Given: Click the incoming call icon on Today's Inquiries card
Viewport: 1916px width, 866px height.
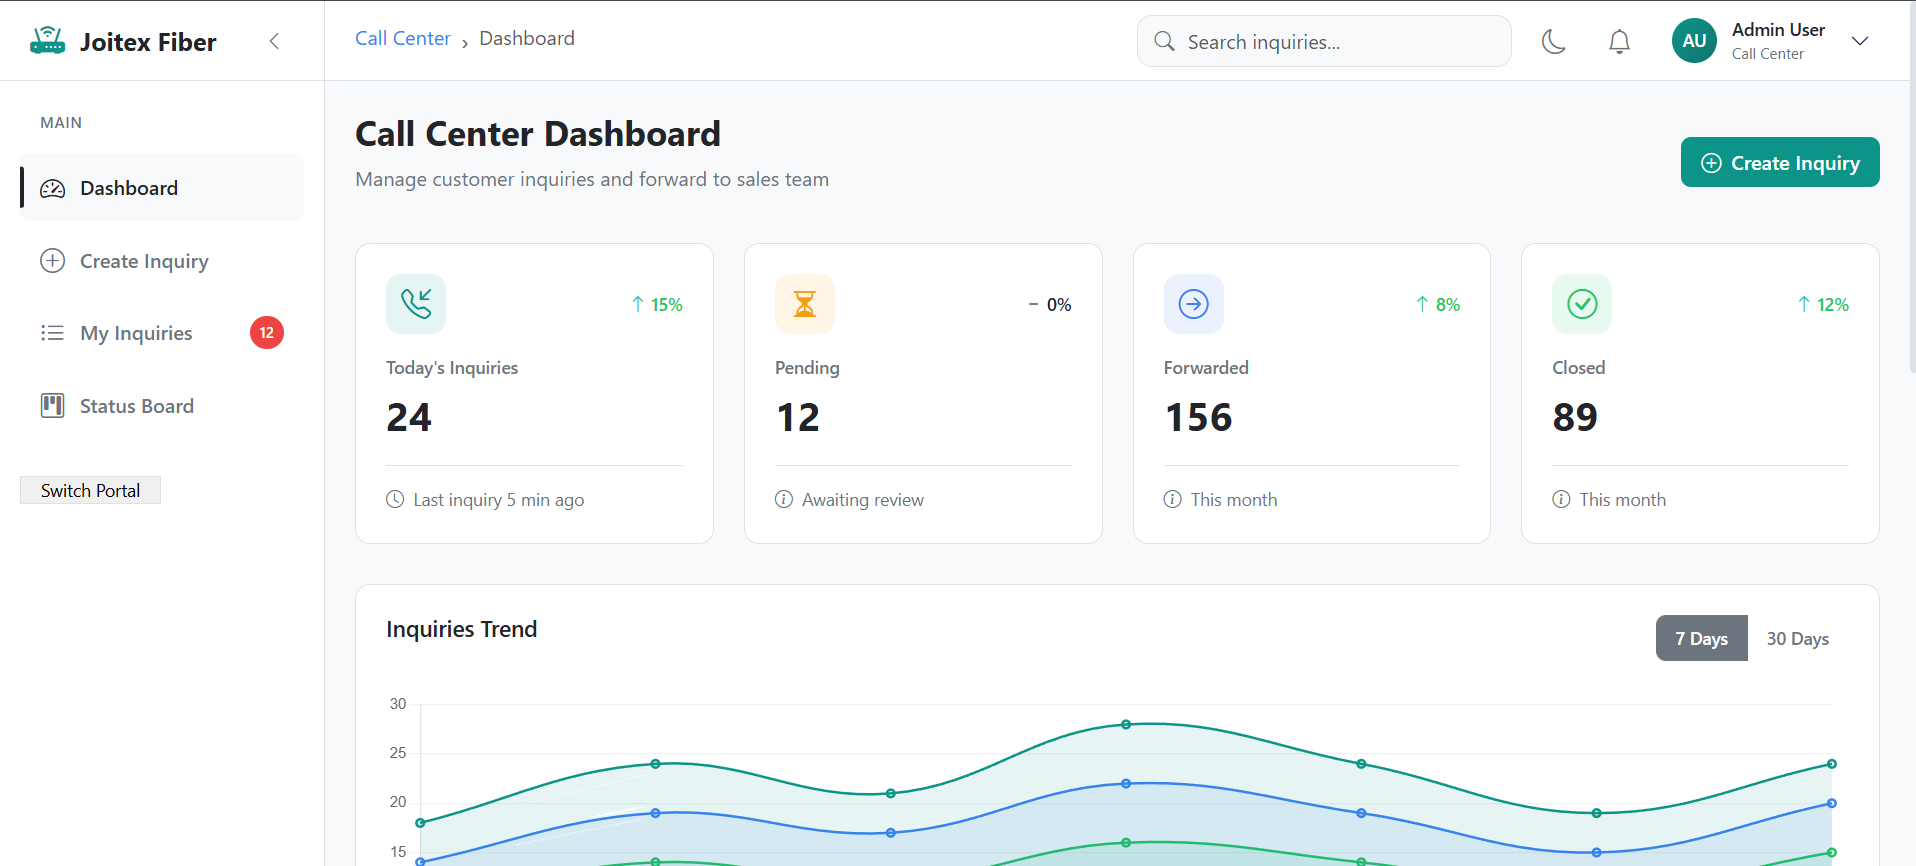Looking at the screenshot, I should 416,304.
